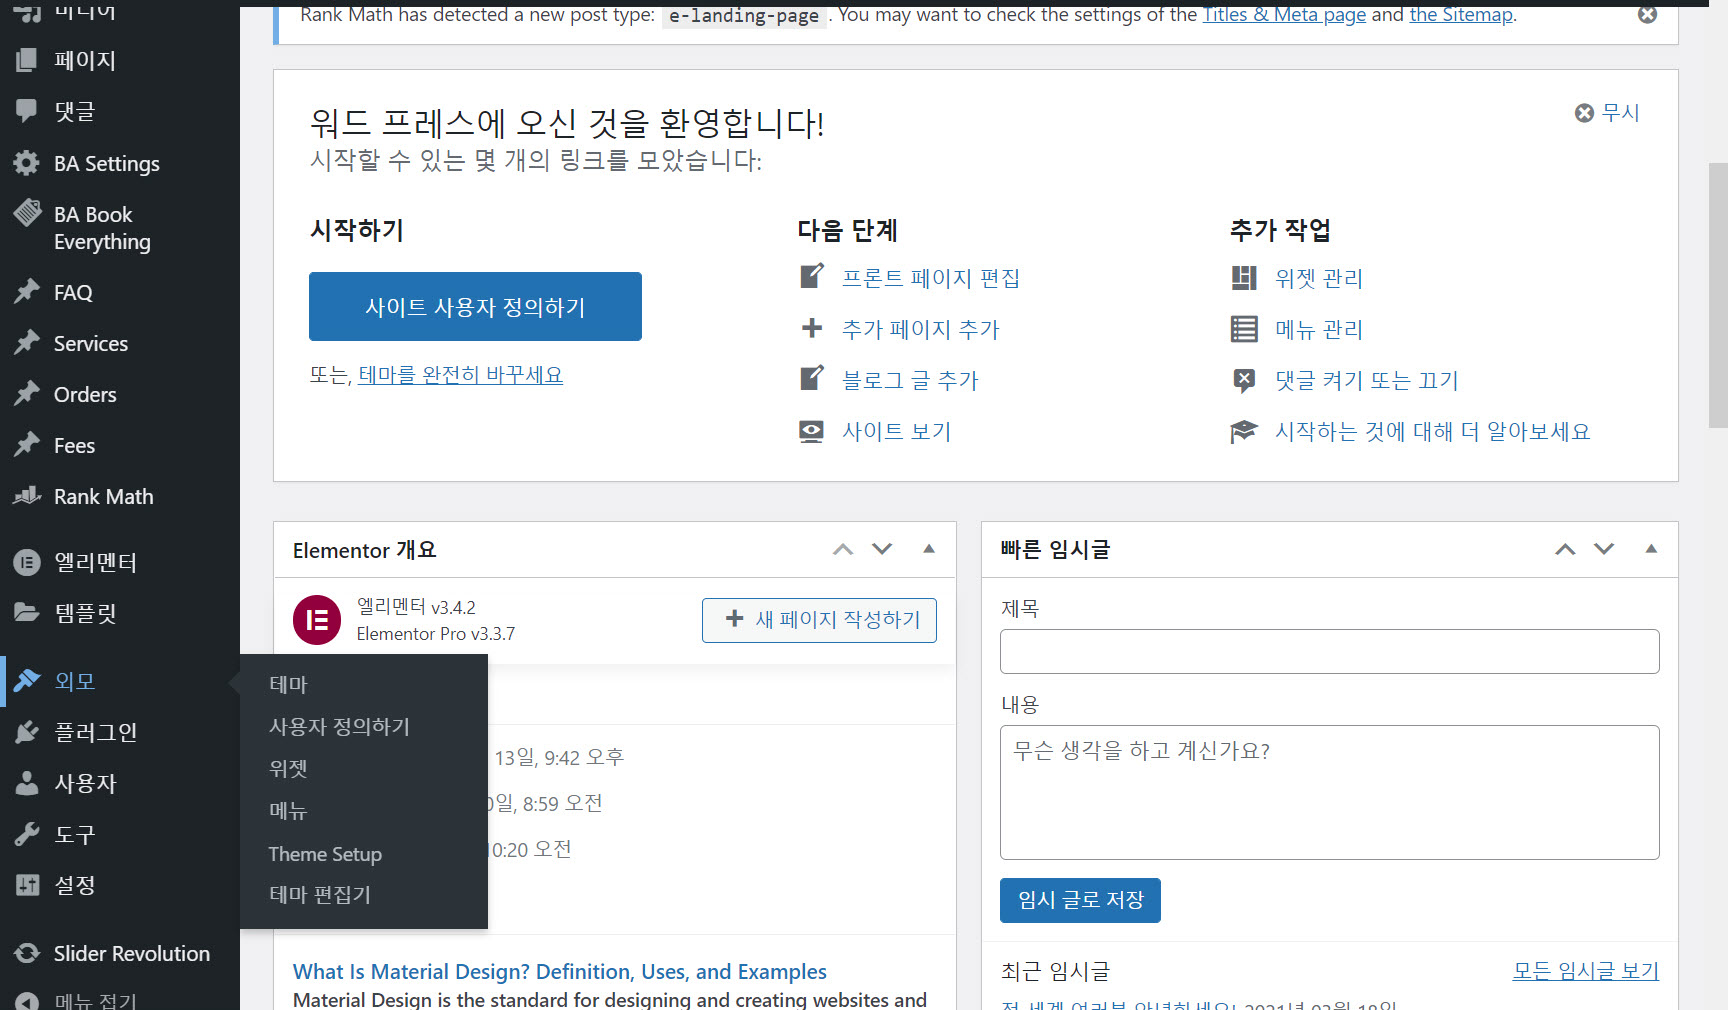Click the 댓글 켜기 또는 끄기 link
This screenshot has height=1010, width=1728.
(1367, 380)
